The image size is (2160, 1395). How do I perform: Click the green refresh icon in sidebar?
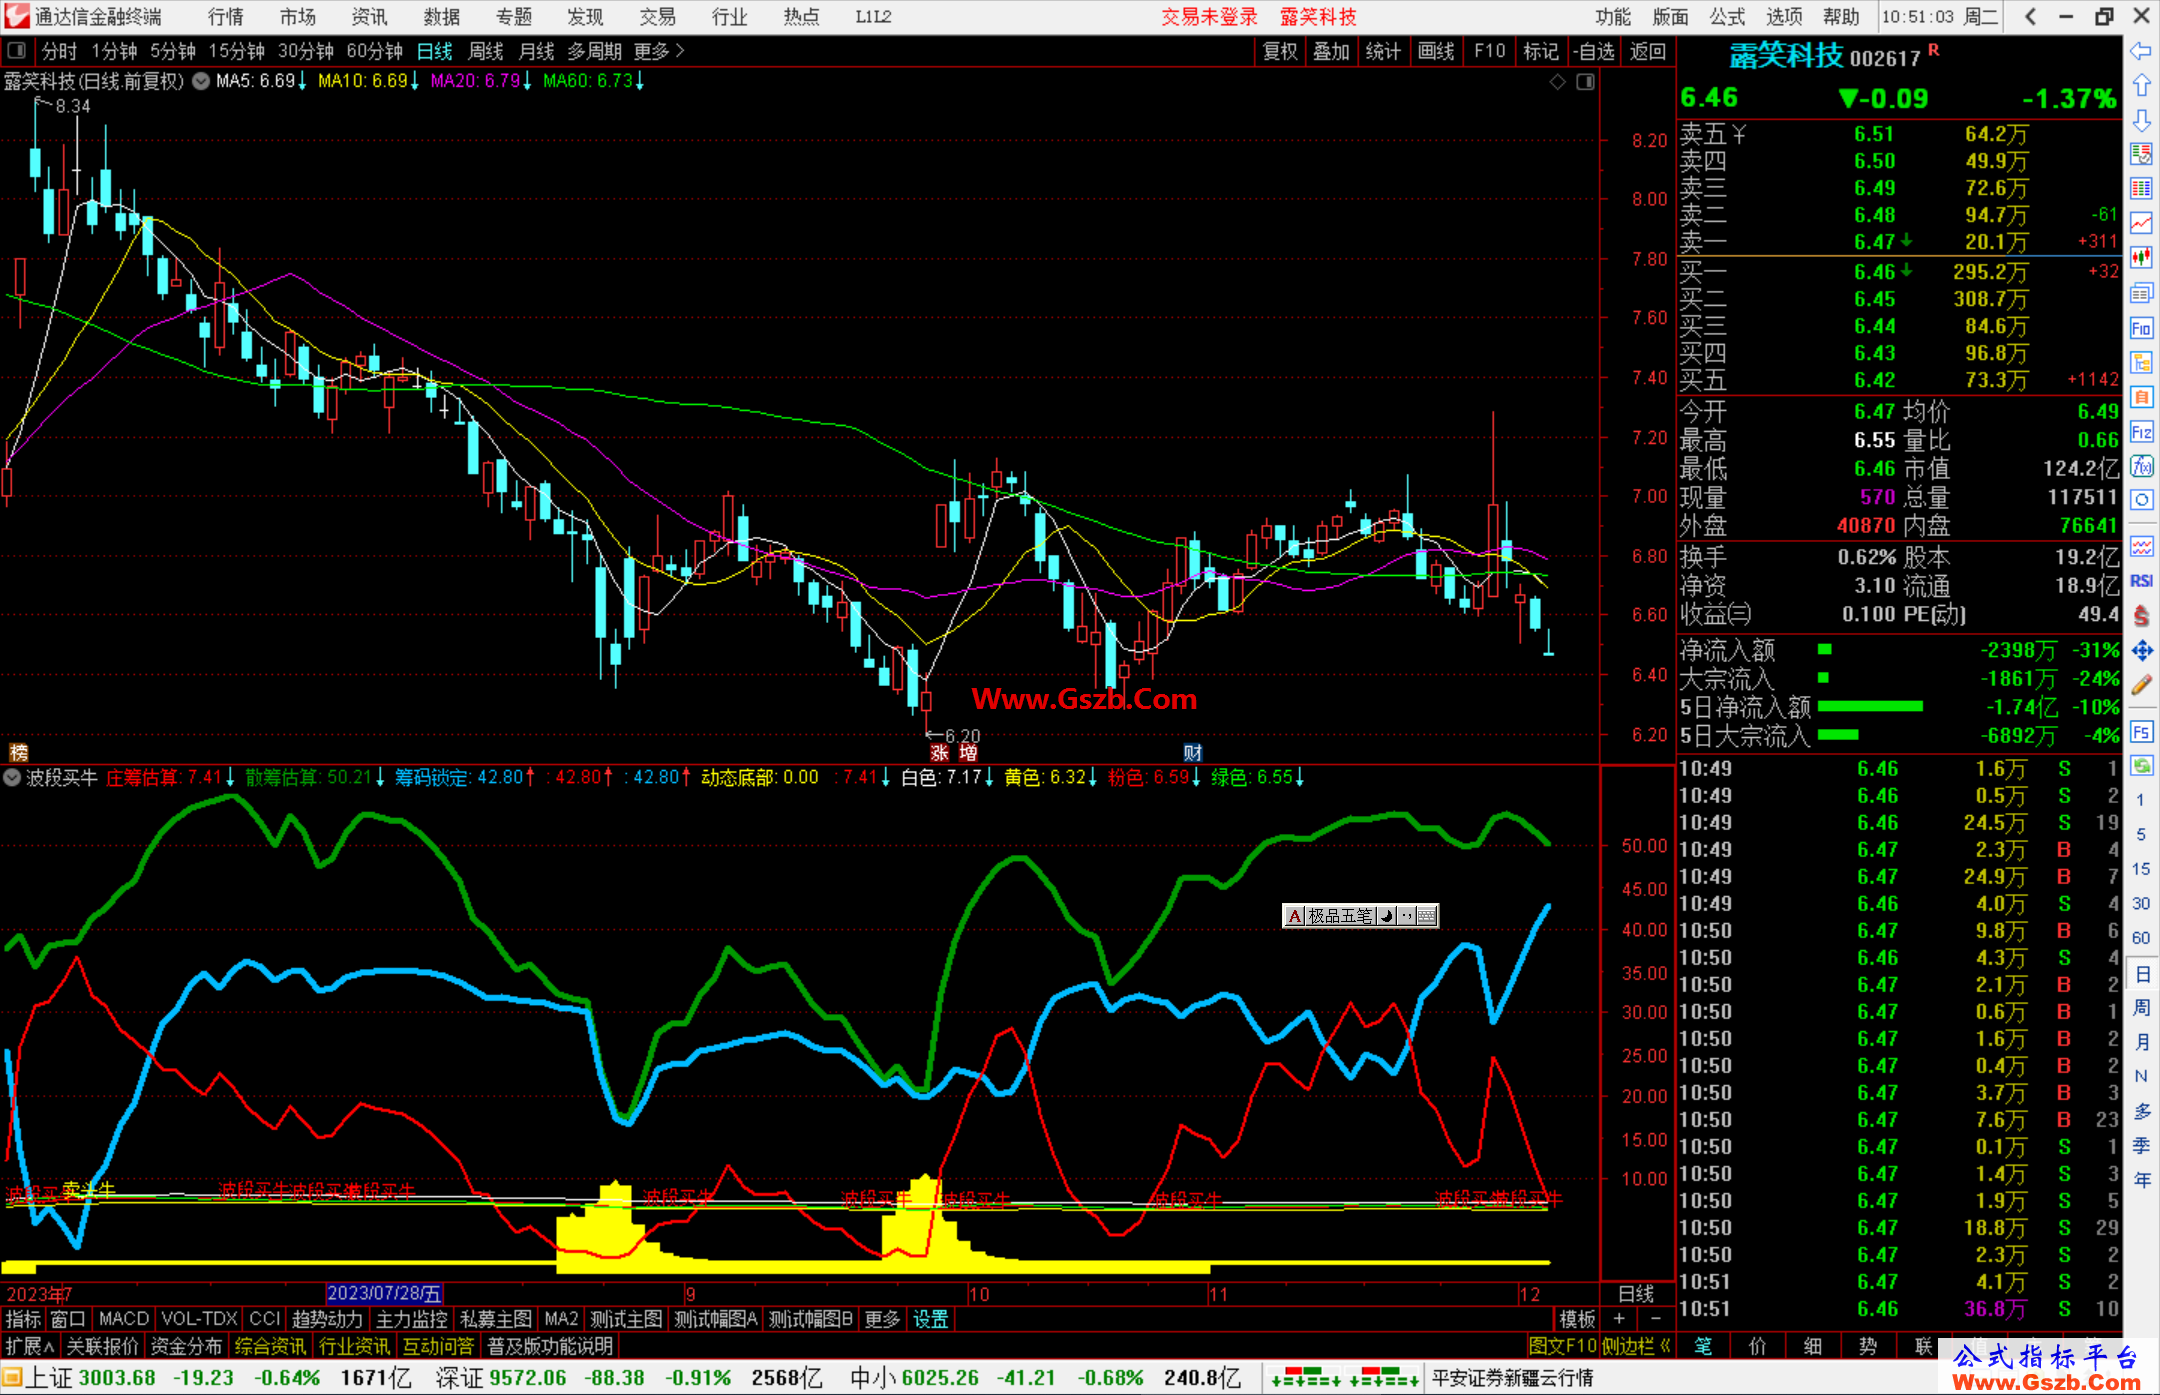(x=2141, y=766)
